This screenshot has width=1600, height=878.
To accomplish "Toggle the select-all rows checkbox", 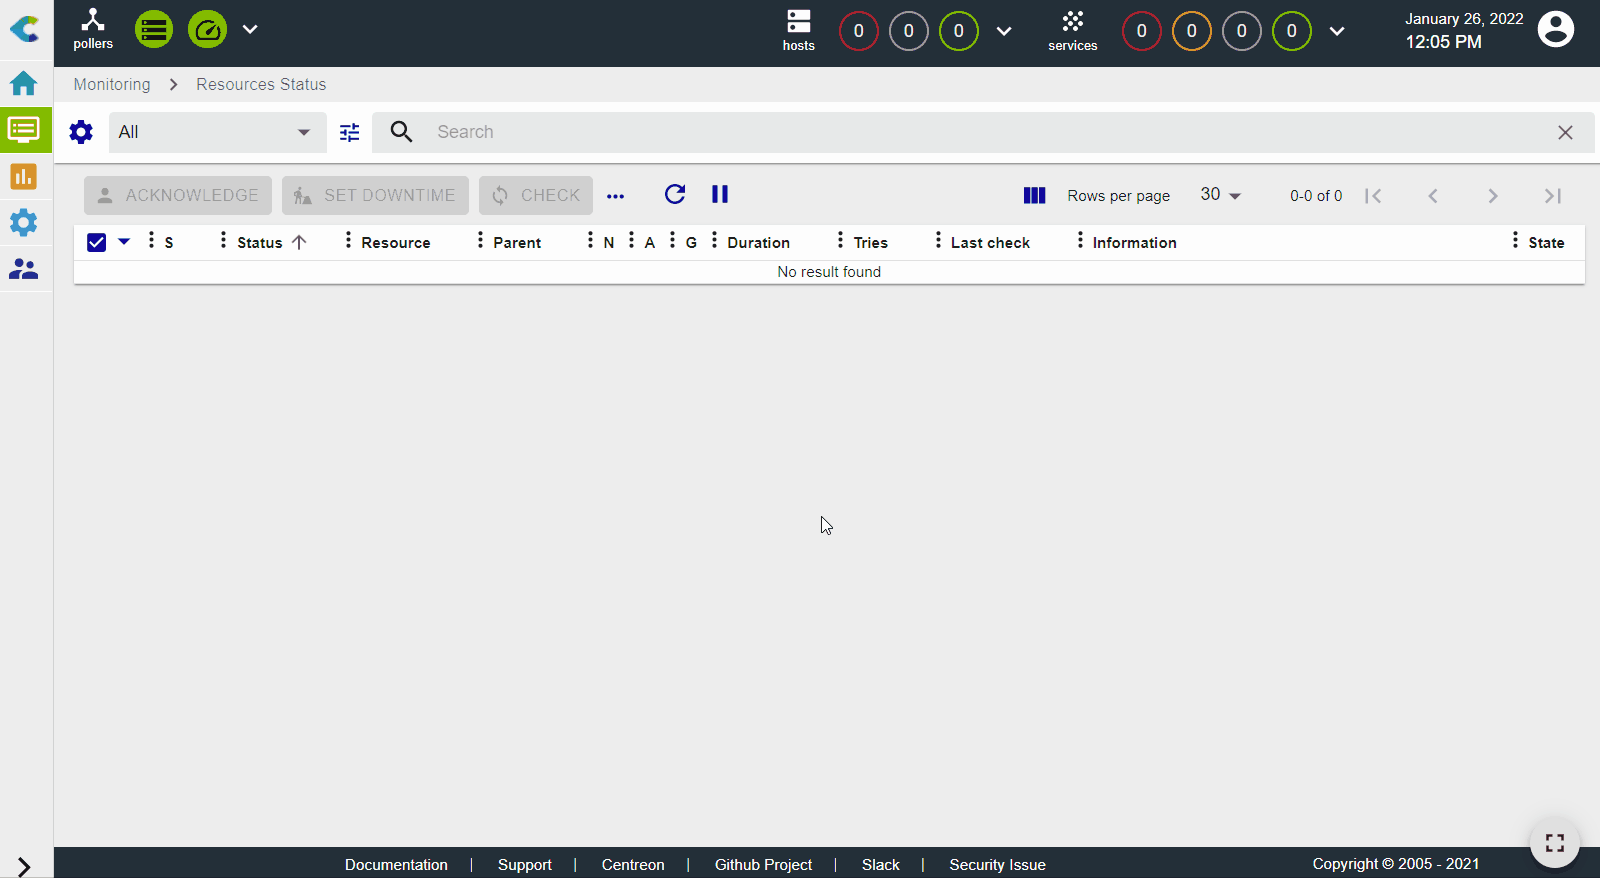I will pos(97,242).
